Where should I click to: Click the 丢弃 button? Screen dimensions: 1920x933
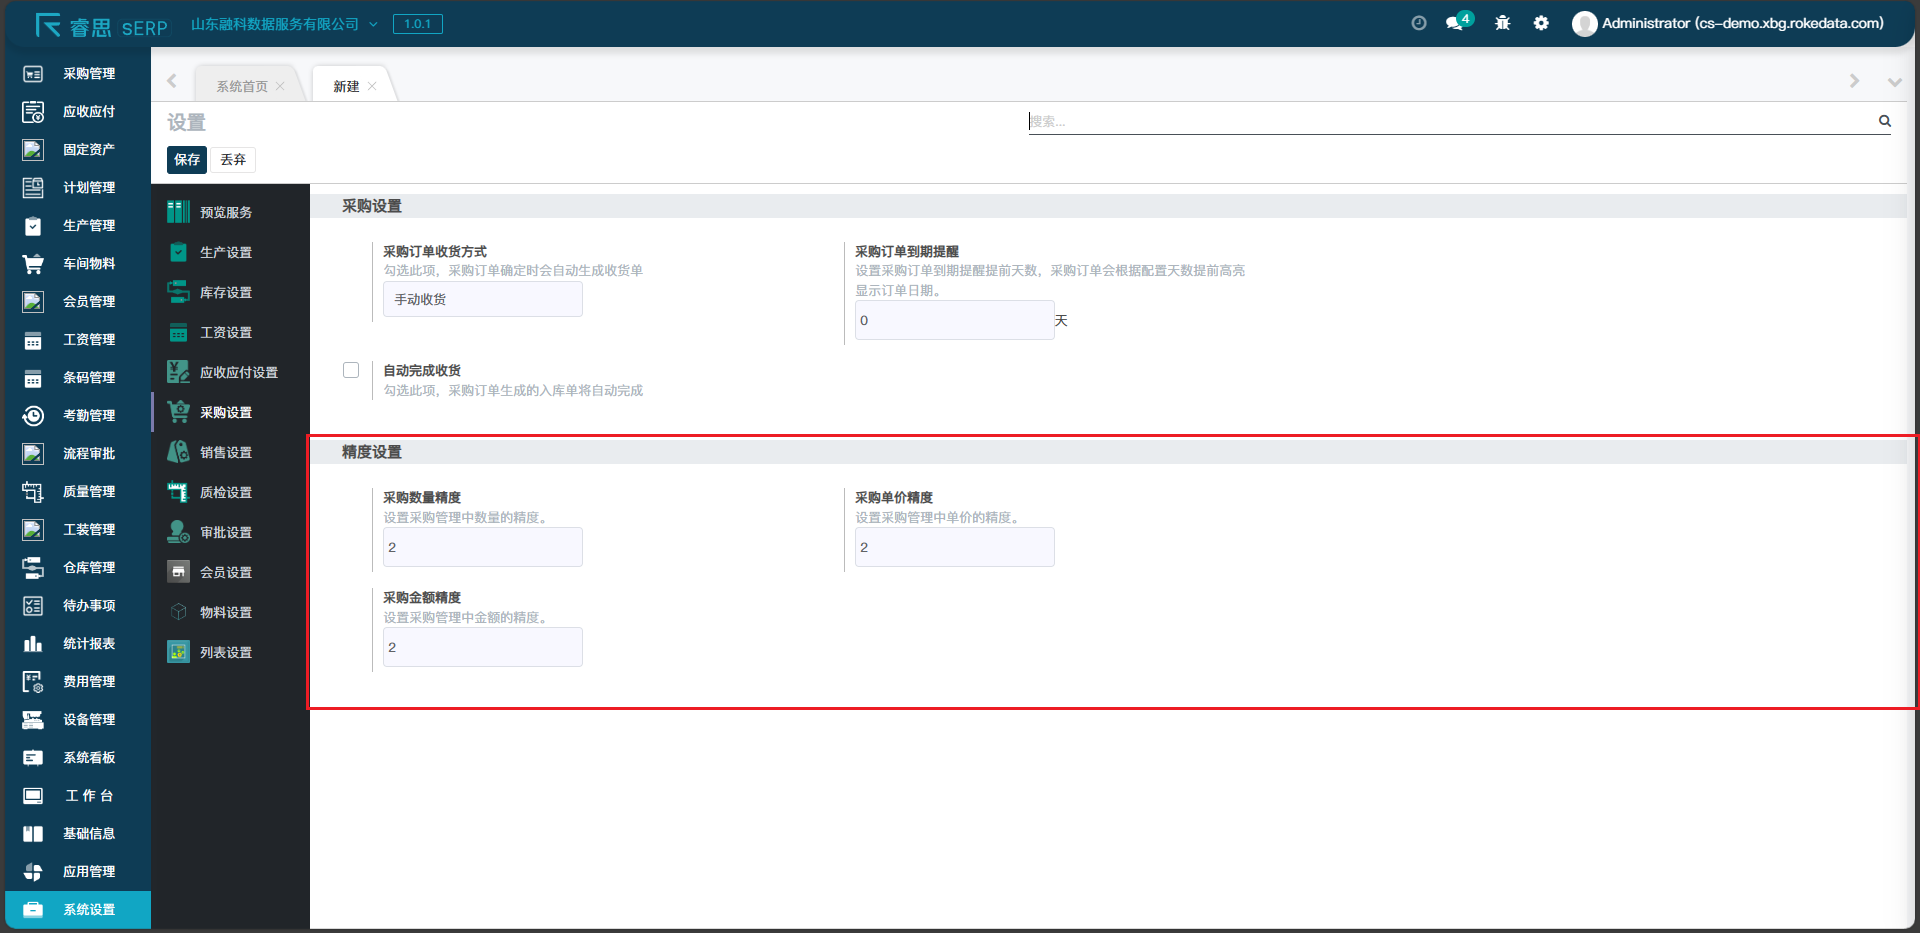233,160
